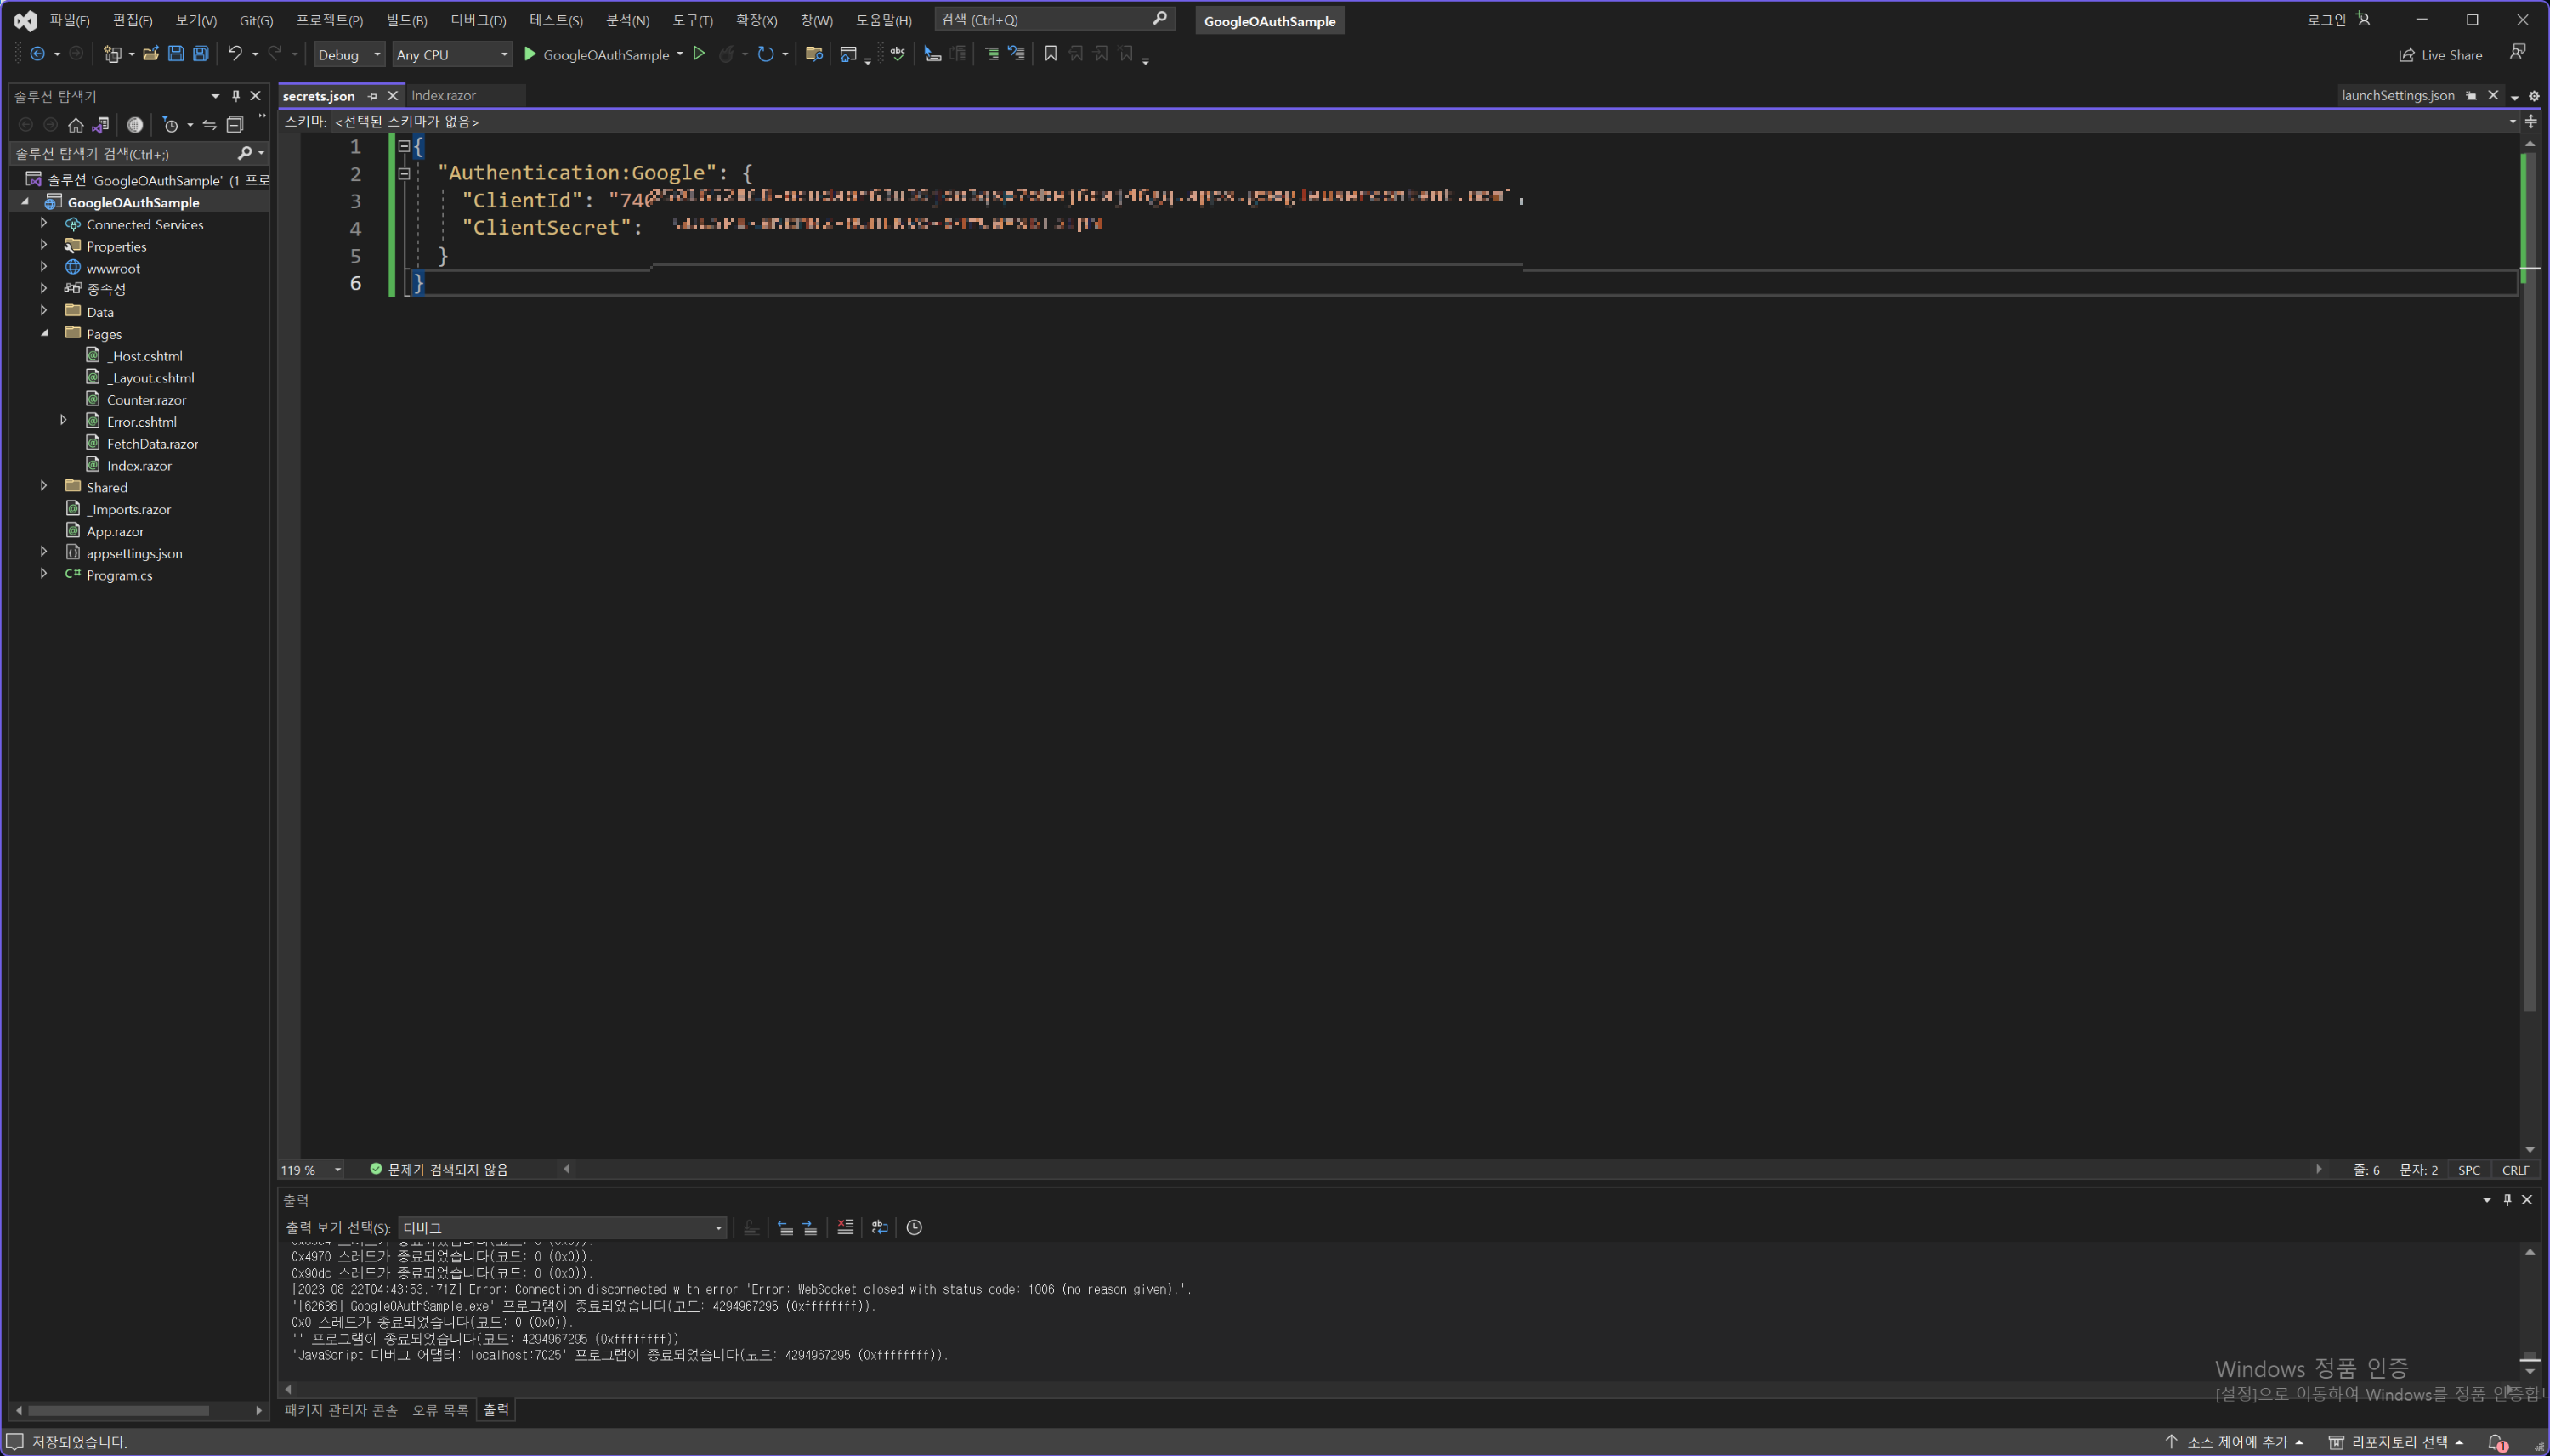Toggle timestamp display in Output panel
Image resolution: width=2550 pixels, height=1456 pixels.
(x=914, y=1227)
